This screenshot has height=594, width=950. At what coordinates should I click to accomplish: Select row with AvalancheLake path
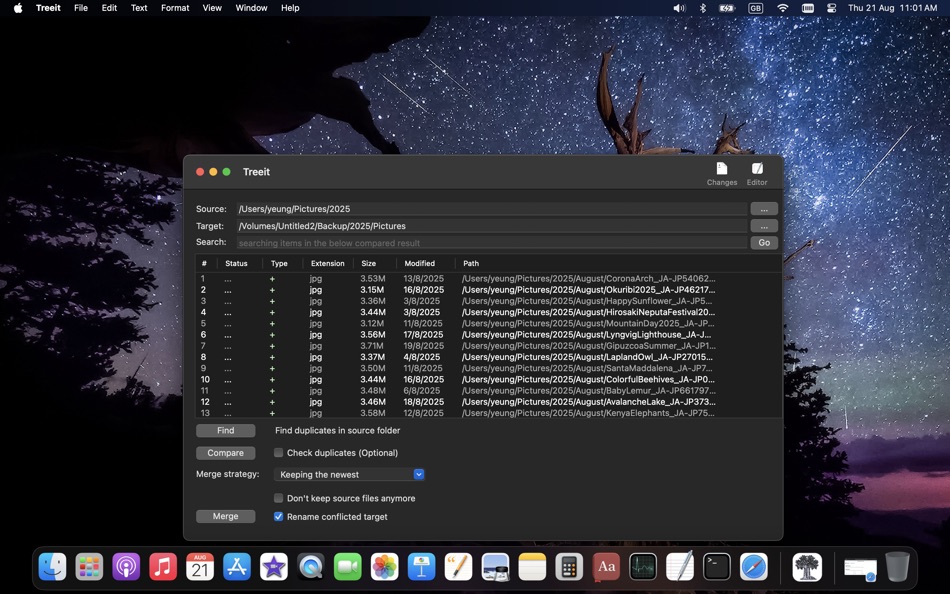tap(488, 402)
